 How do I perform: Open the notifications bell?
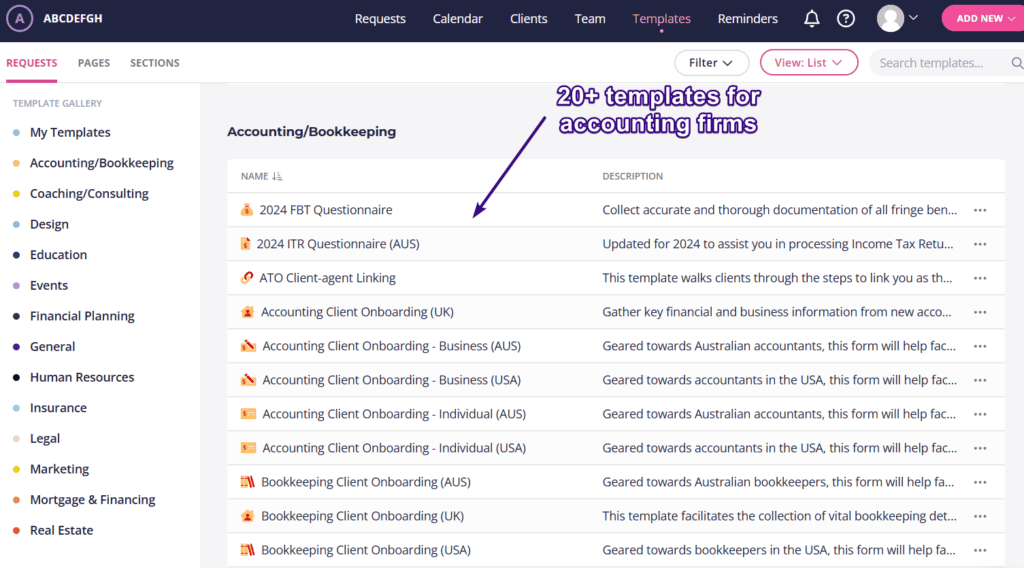811,18
